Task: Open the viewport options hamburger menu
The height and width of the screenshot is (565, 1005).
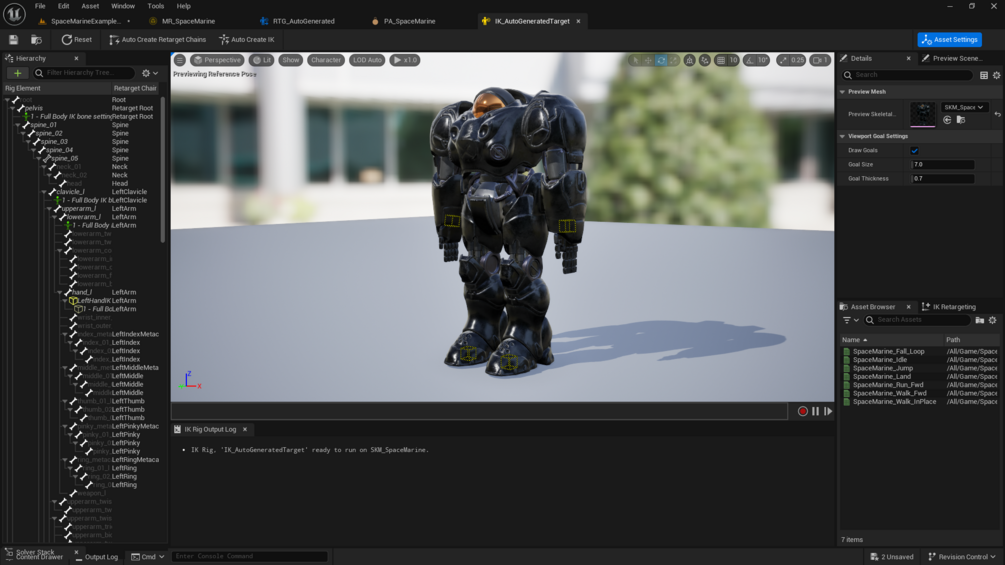Action: (180, 60)
